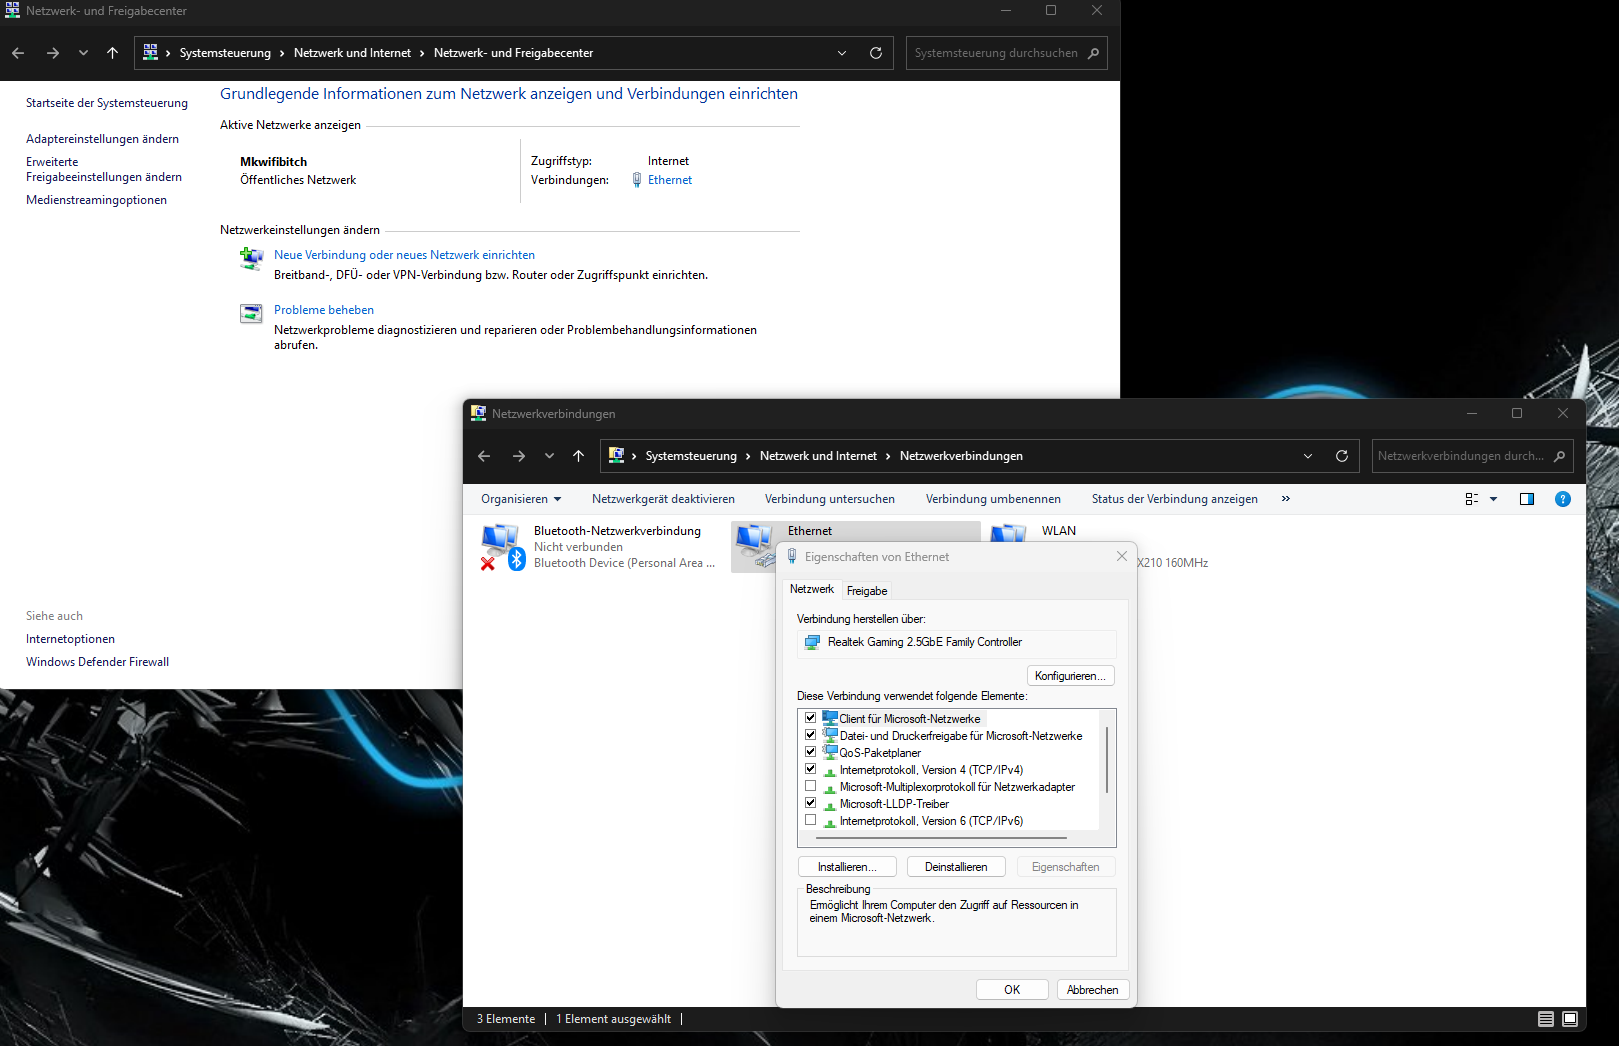Open the Organisieren dropdown menu
This screenshot has width=1619, height=1046.
(521, 499)
